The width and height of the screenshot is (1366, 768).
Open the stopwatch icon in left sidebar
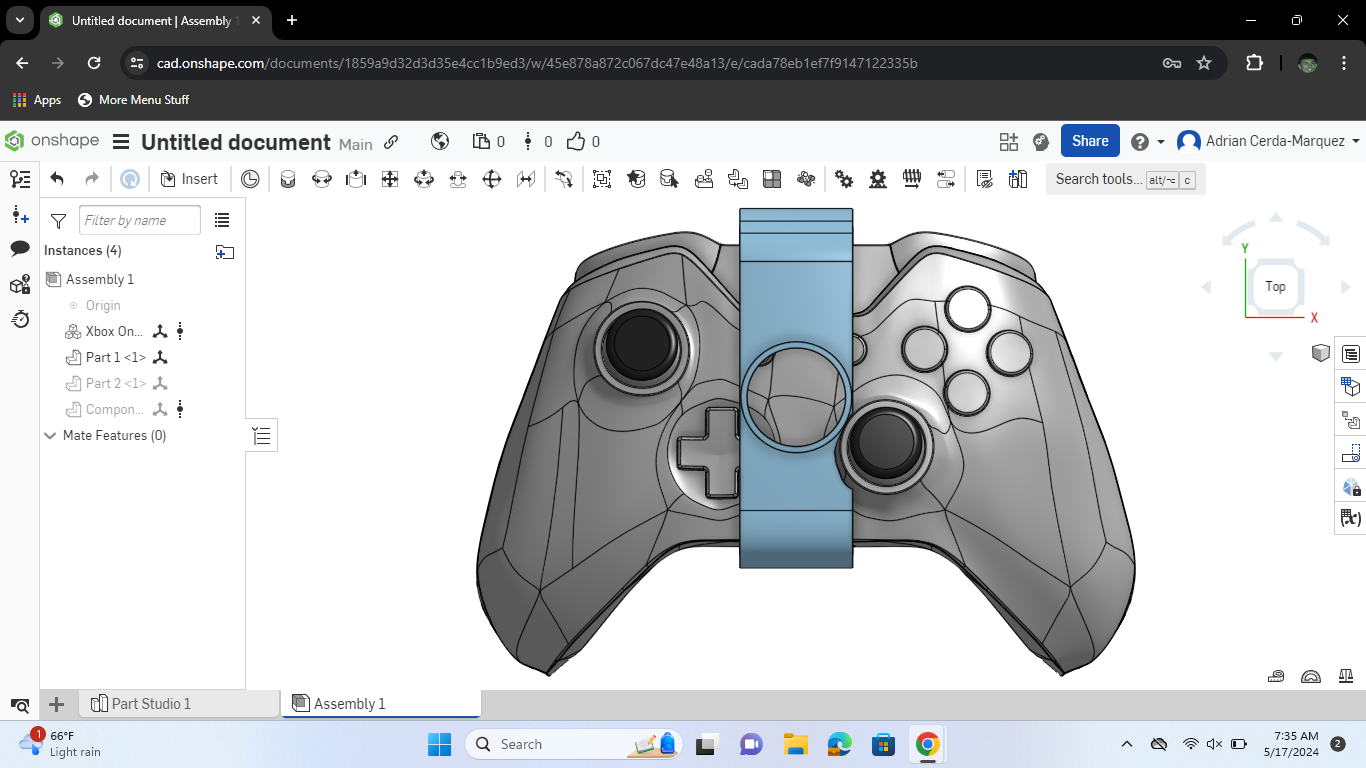20,319
